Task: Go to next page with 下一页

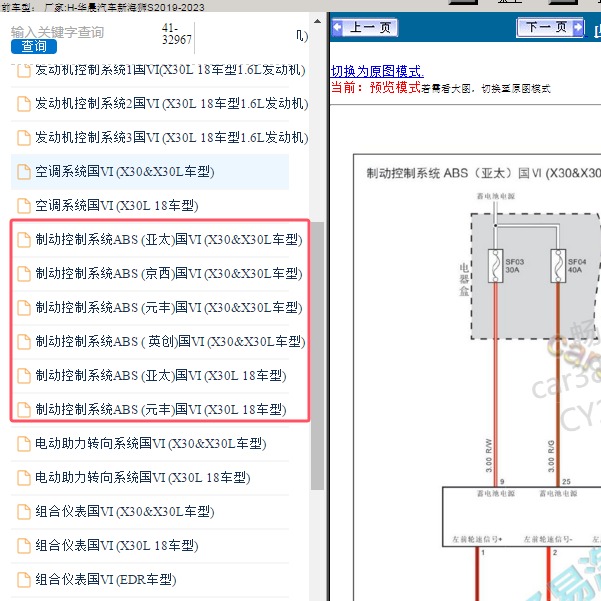Action: tap(550, 27)
